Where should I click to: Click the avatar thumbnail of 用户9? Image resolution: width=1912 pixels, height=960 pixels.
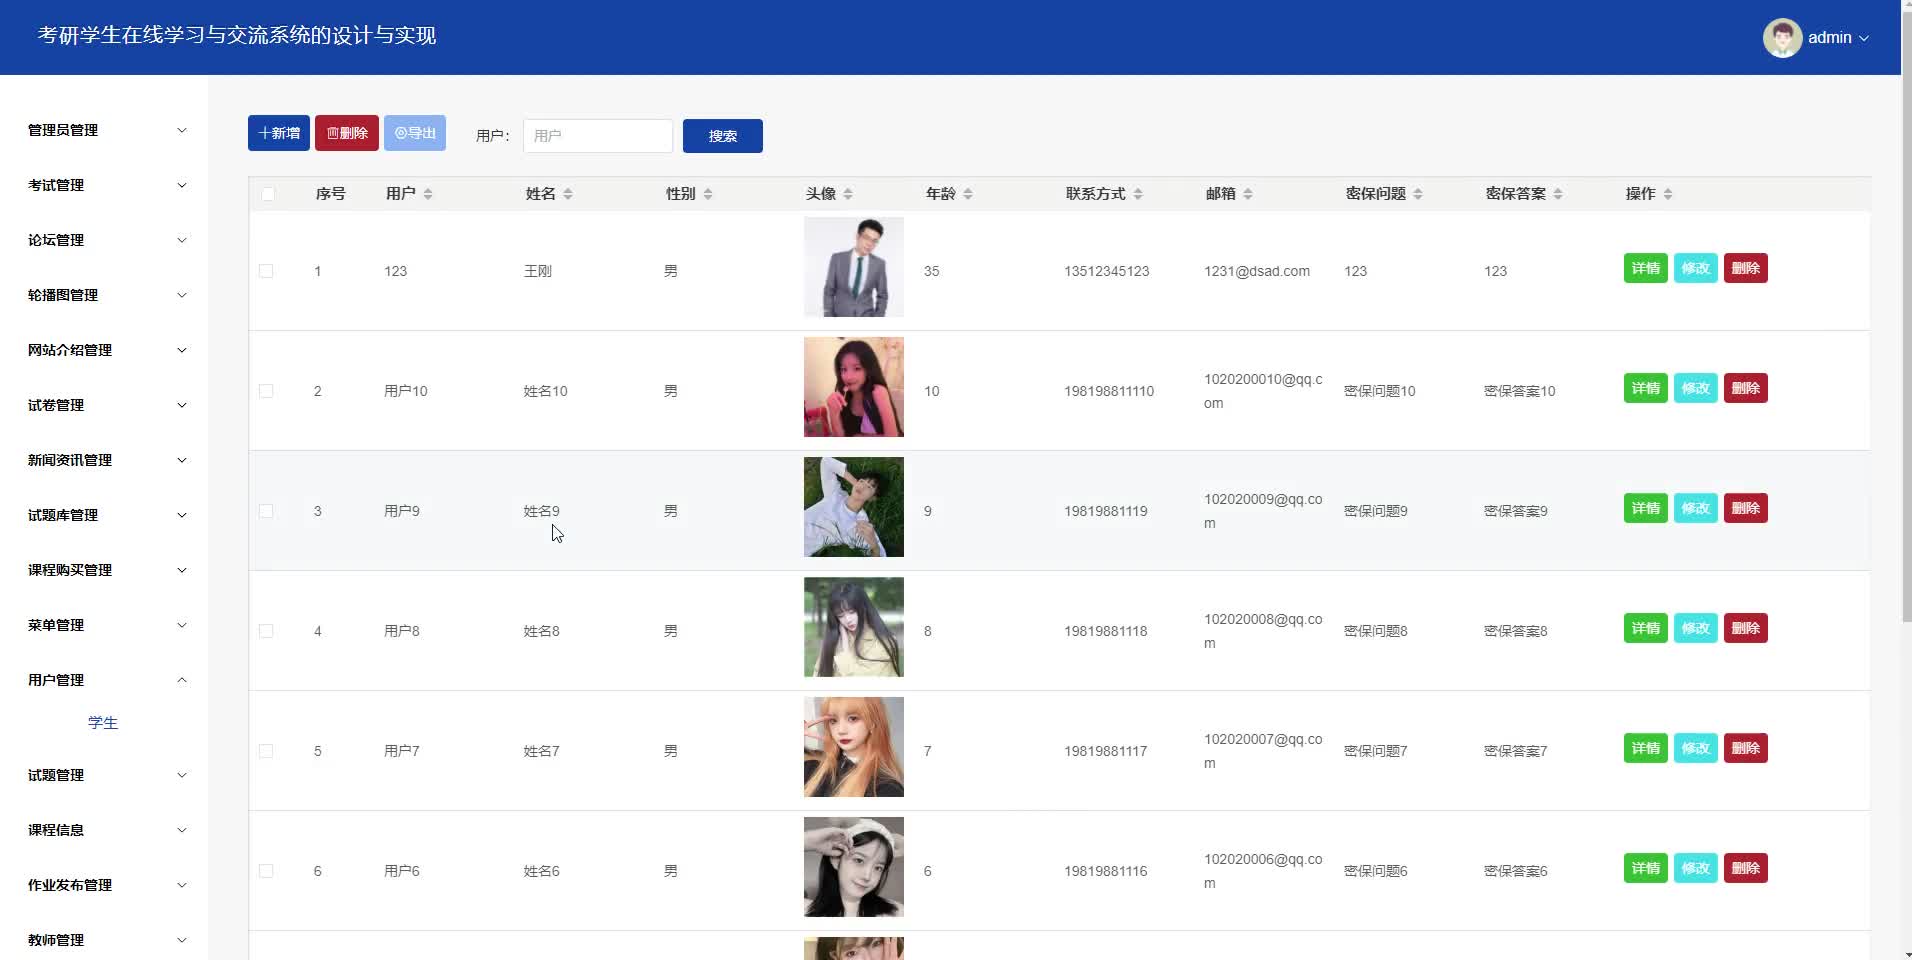853,507
